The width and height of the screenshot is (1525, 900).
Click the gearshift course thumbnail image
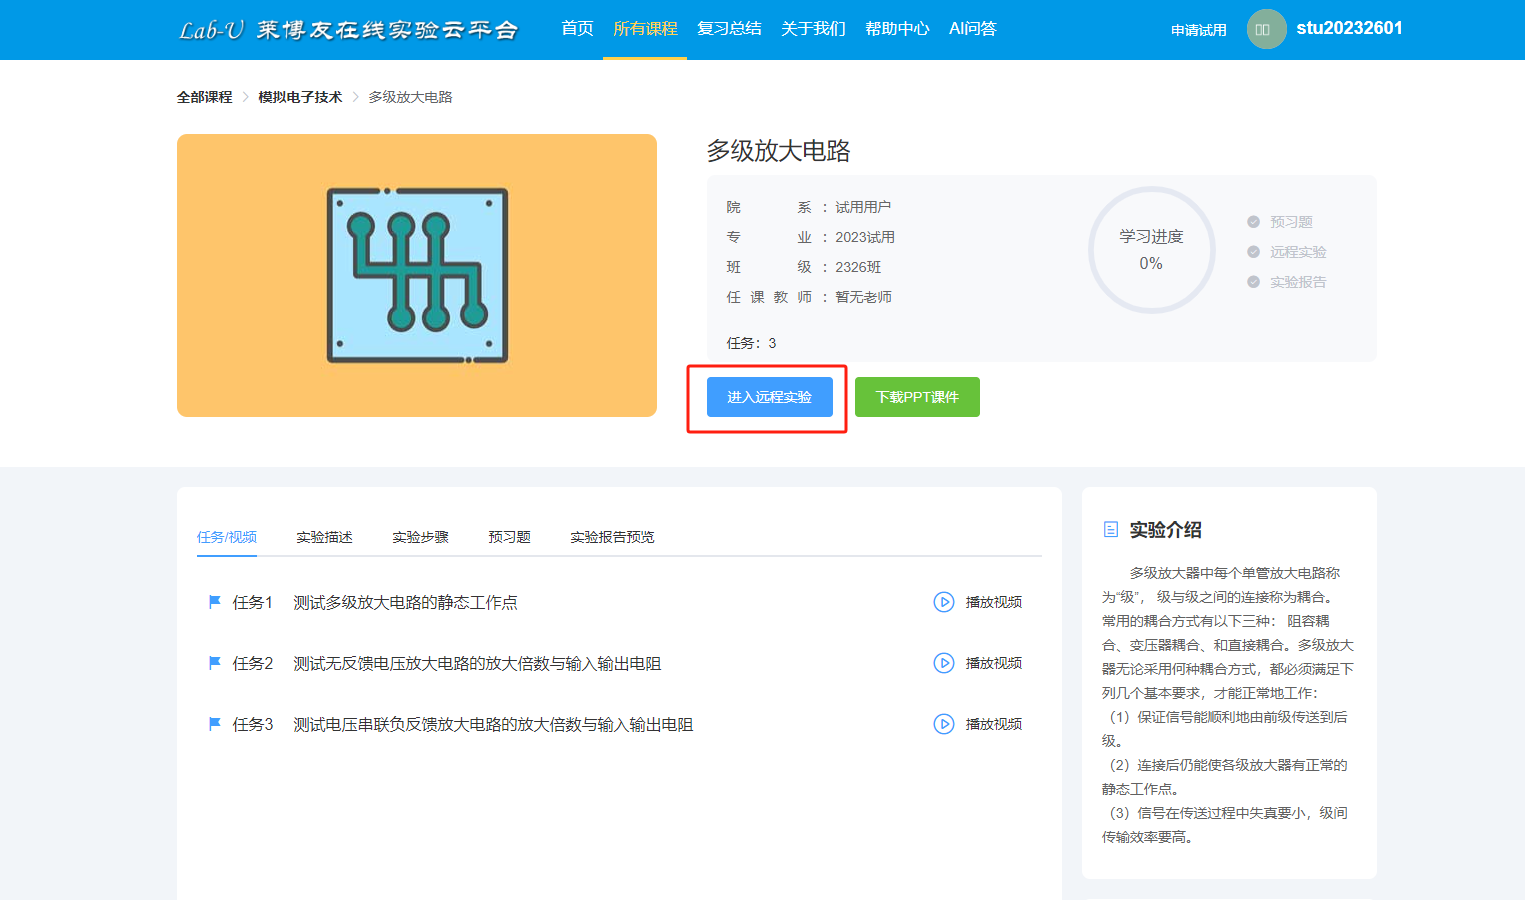417,275
